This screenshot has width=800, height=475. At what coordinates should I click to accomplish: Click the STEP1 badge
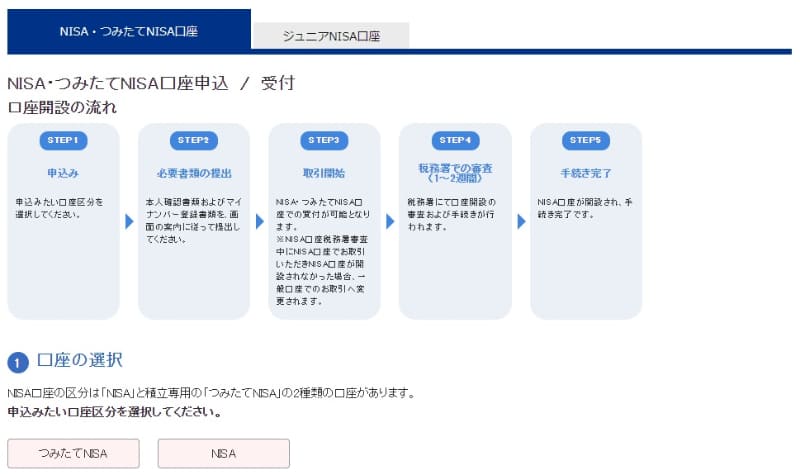tap(63, 140)
